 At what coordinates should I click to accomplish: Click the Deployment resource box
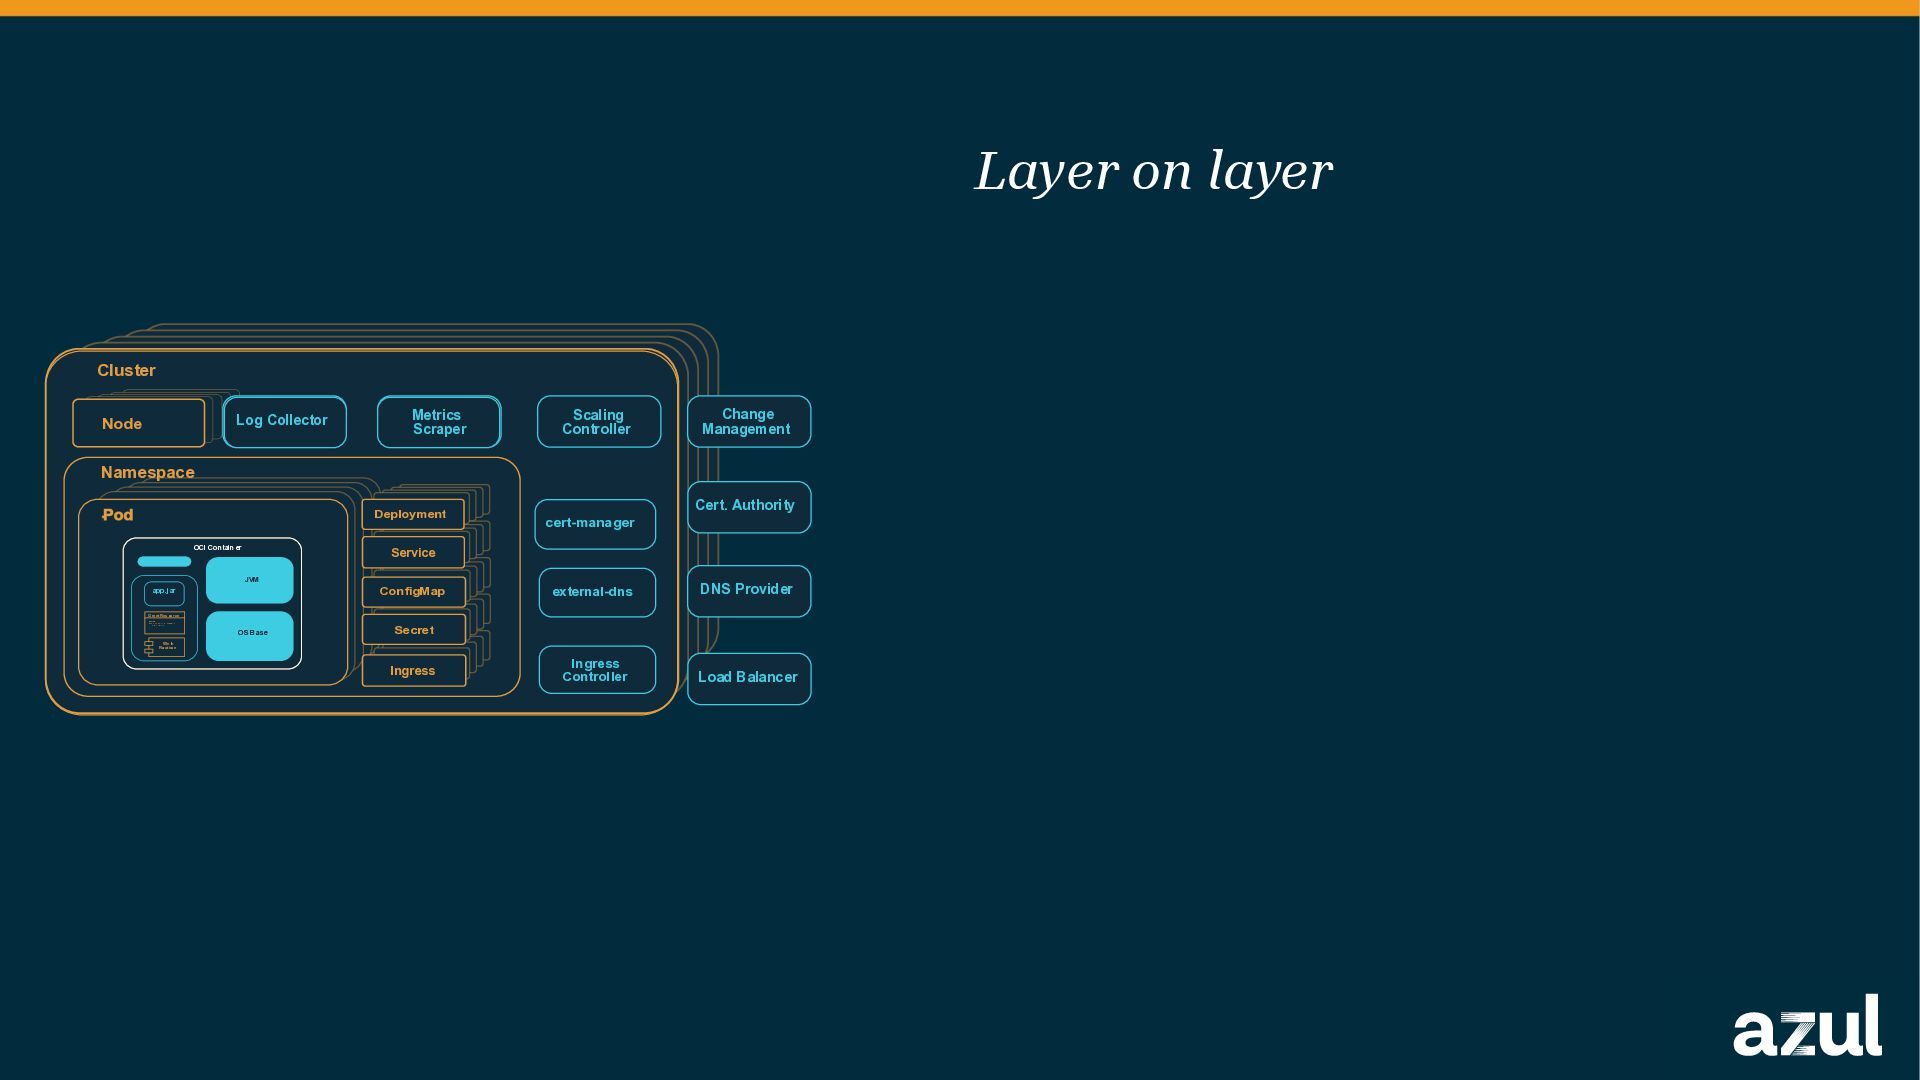[412, 514]
